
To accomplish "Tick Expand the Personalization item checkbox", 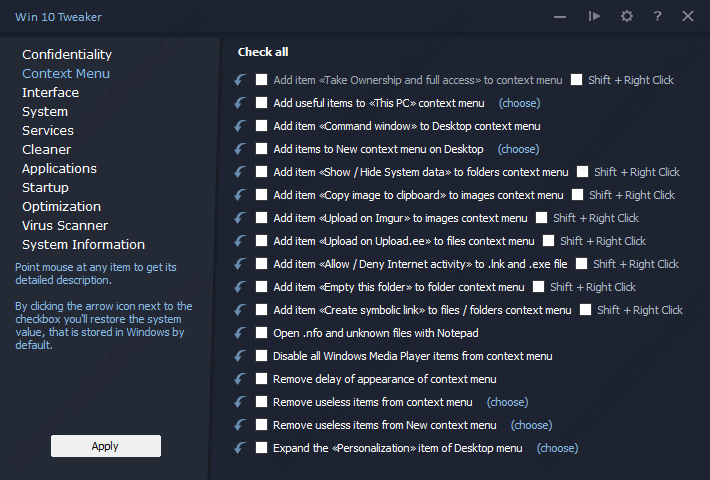I will tap(261, 448).
